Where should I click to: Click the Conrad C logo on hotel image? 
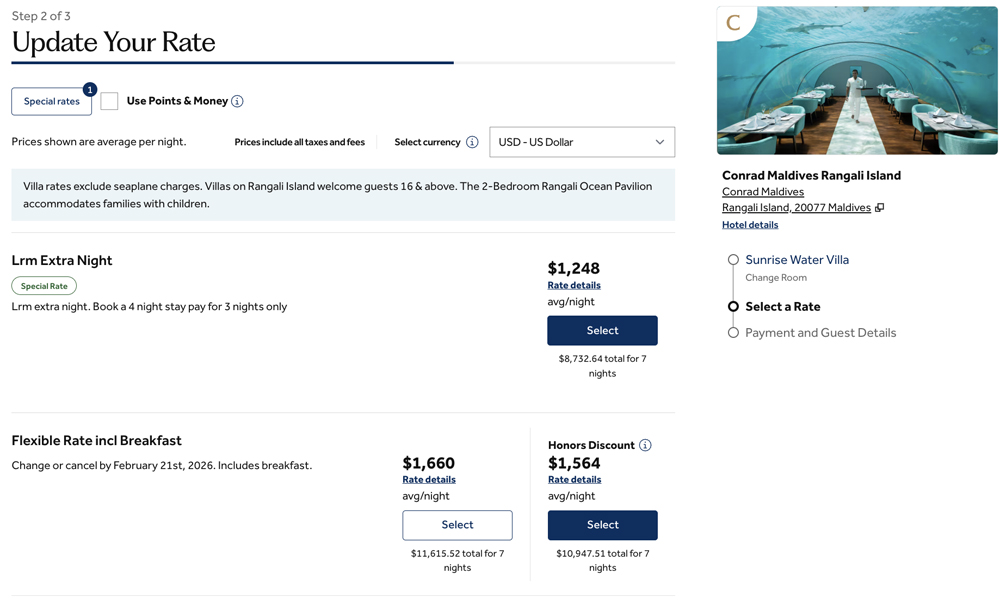point(733,23)
